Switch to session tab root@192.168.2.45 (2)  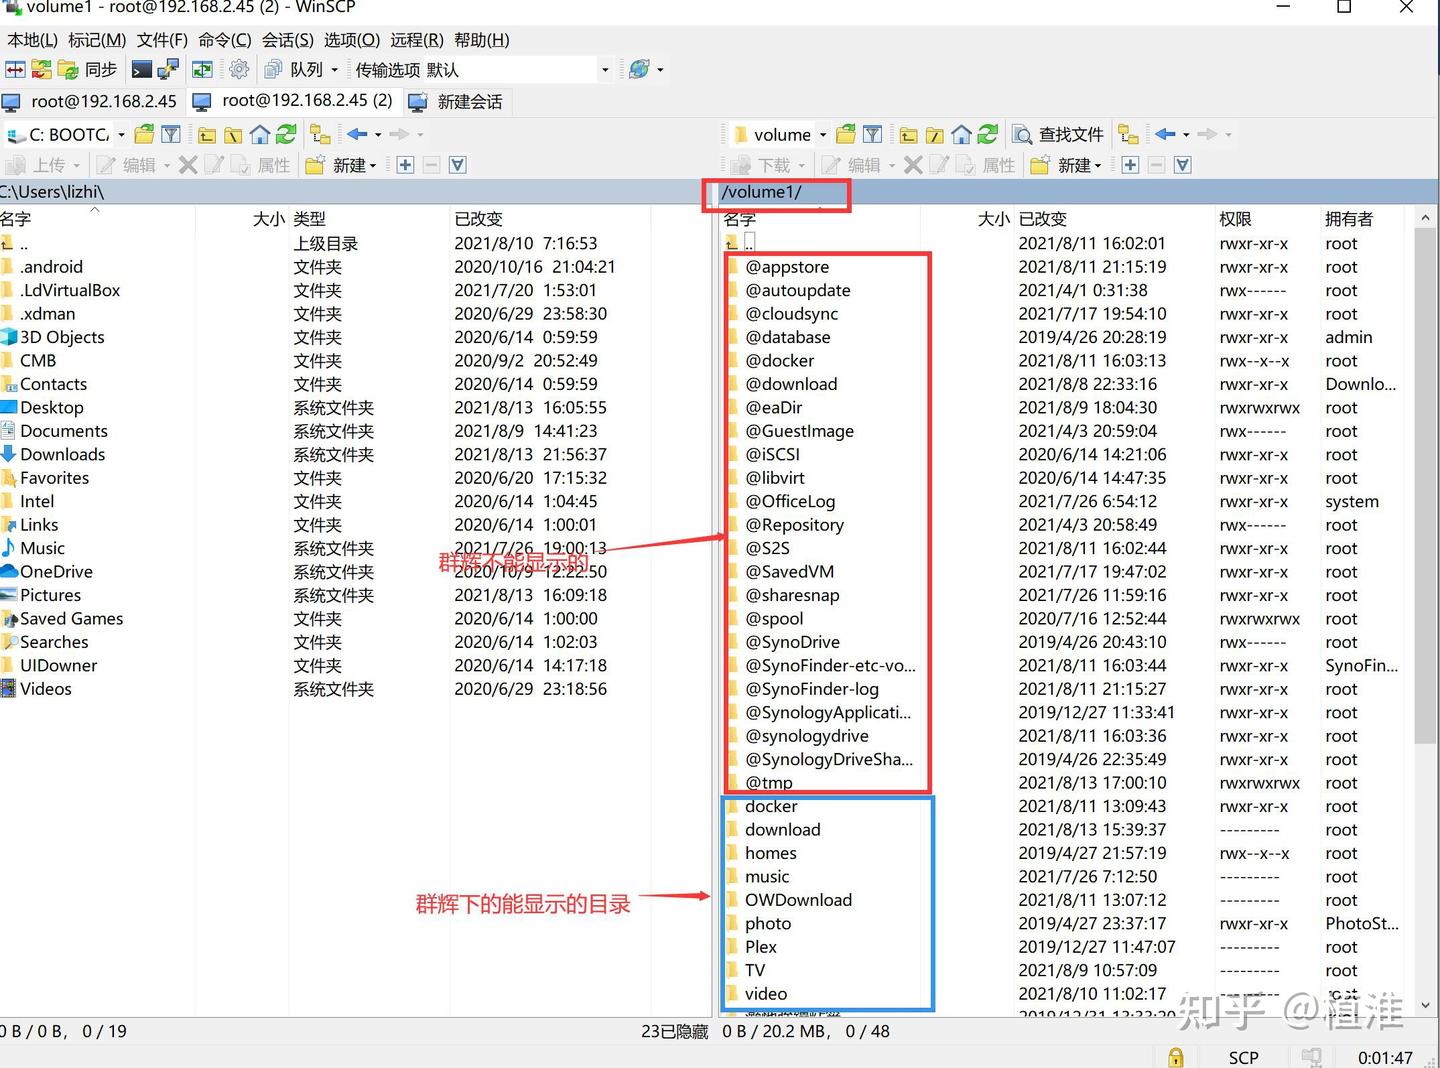(294, 101)
